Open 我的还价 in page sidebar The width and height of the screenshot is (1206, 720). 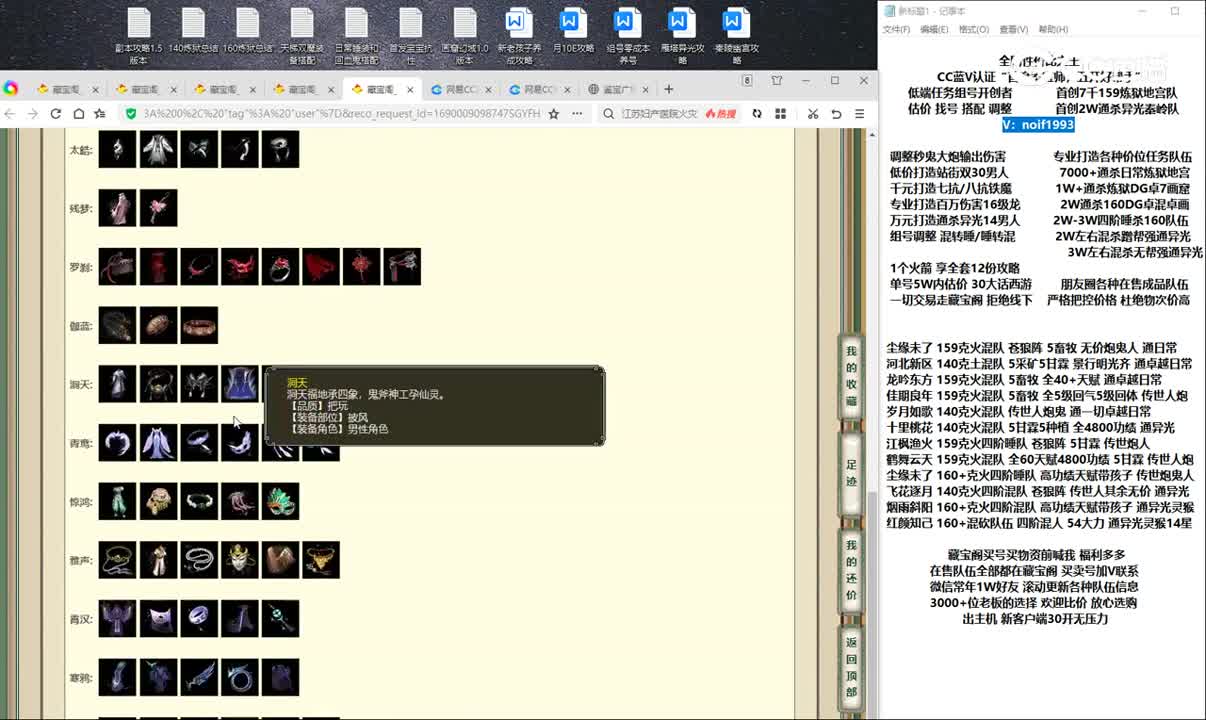(x=851, y=571)
